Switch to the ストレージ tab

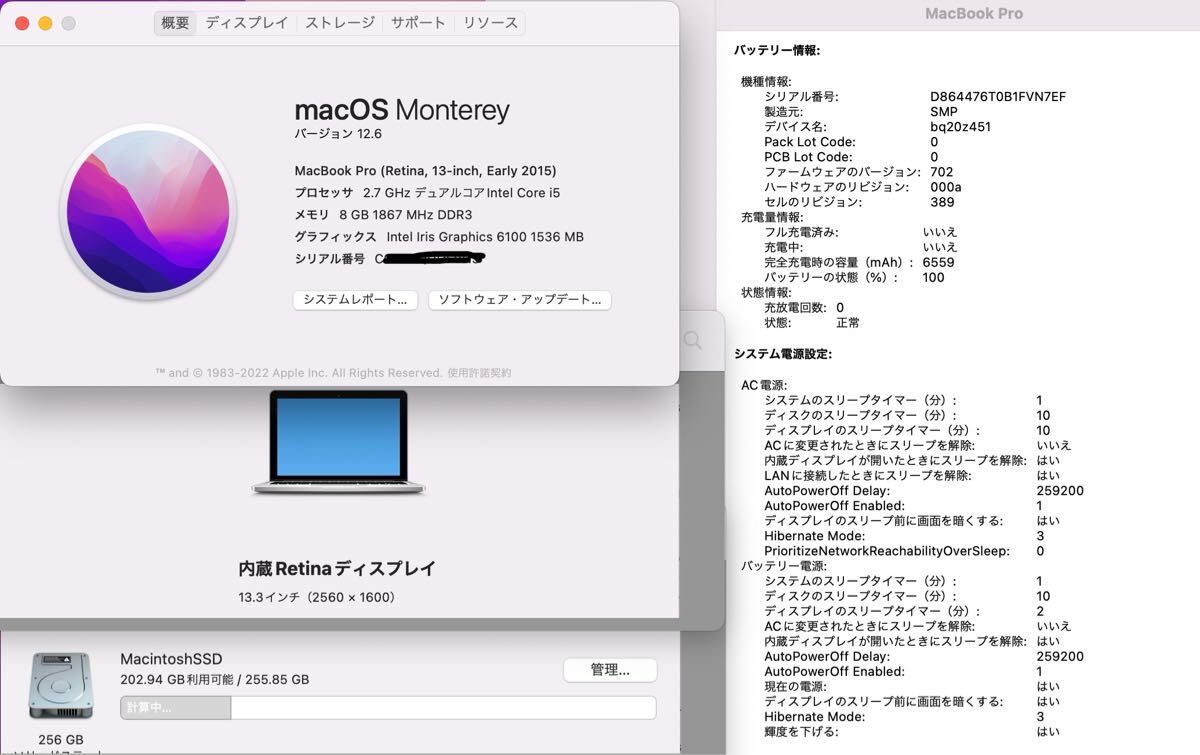pyautogui.click(x=340, y=23)
